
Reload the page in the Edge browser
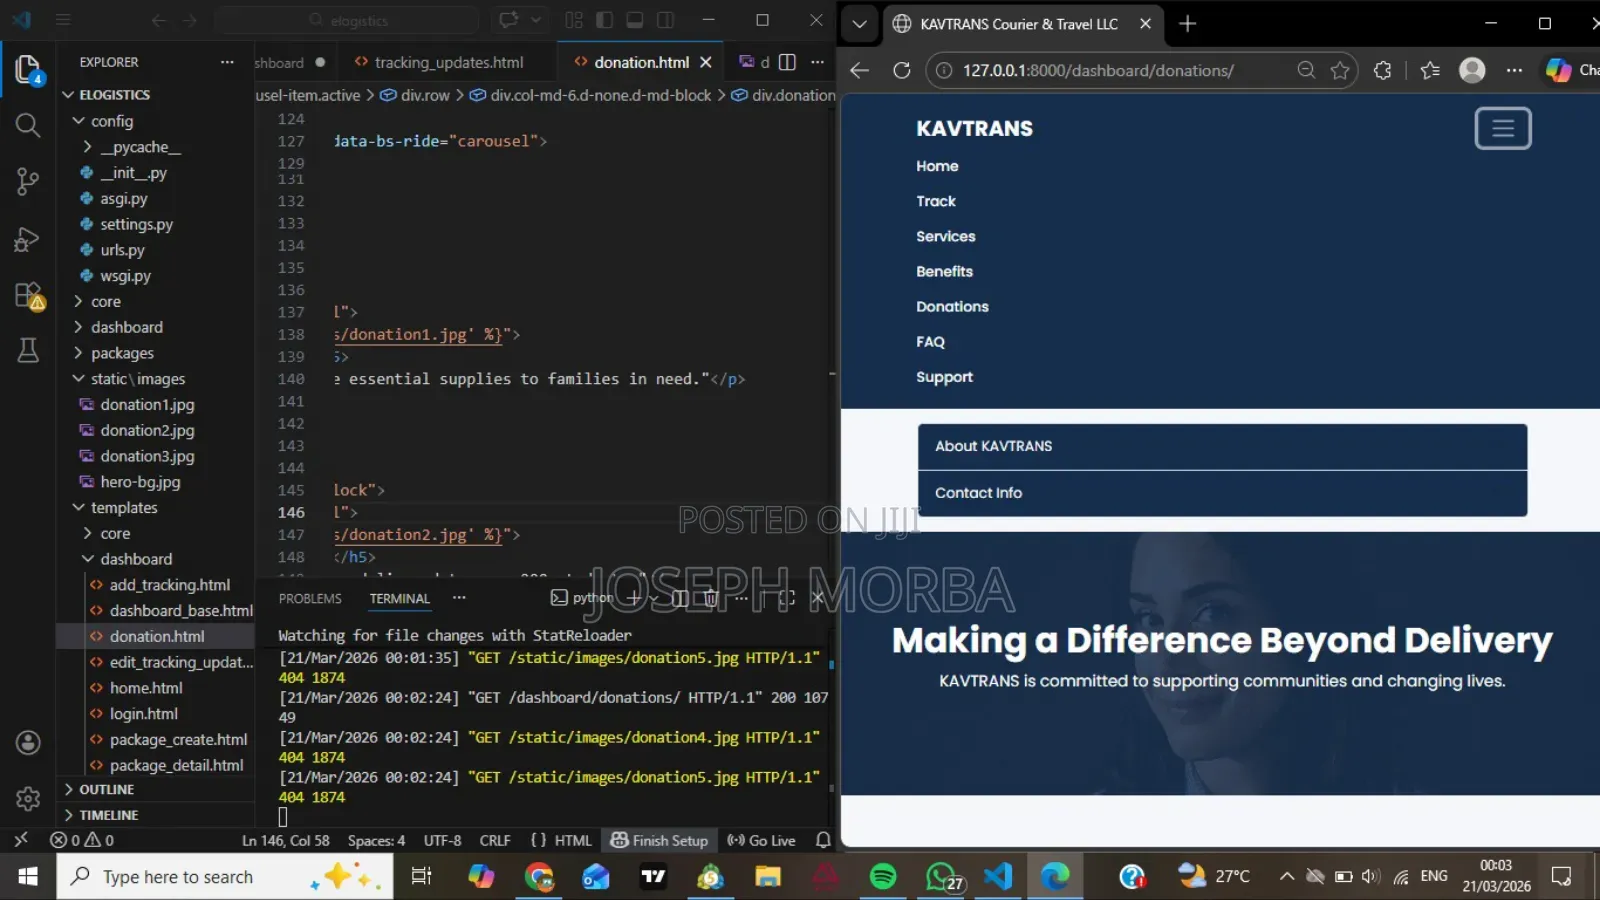point(901,70)
